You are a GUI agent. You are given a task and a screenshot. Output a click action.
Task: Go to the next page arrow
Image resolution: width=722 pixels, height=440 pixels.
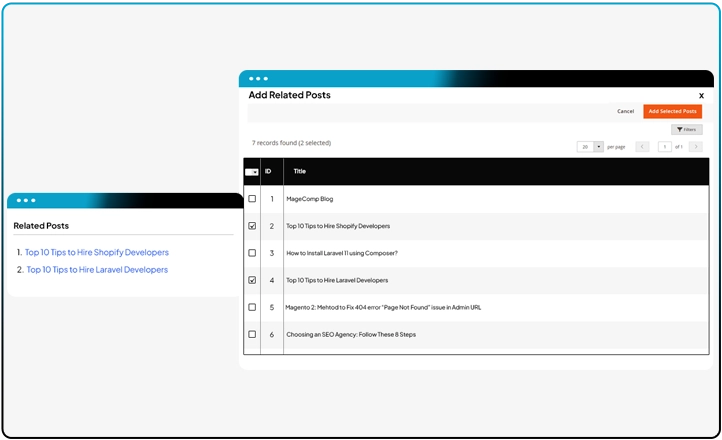click(x=695, y=147)
